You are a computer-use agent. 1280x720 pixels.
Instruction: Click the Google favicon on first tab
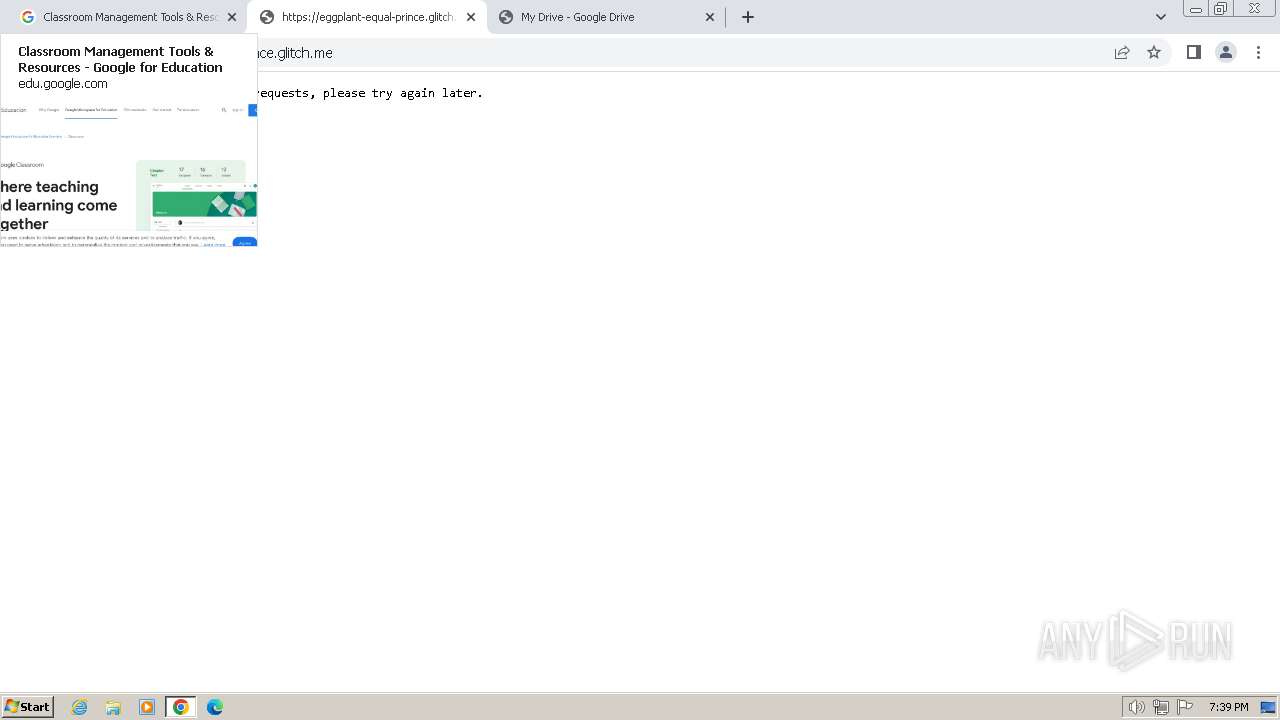[28, 17]
